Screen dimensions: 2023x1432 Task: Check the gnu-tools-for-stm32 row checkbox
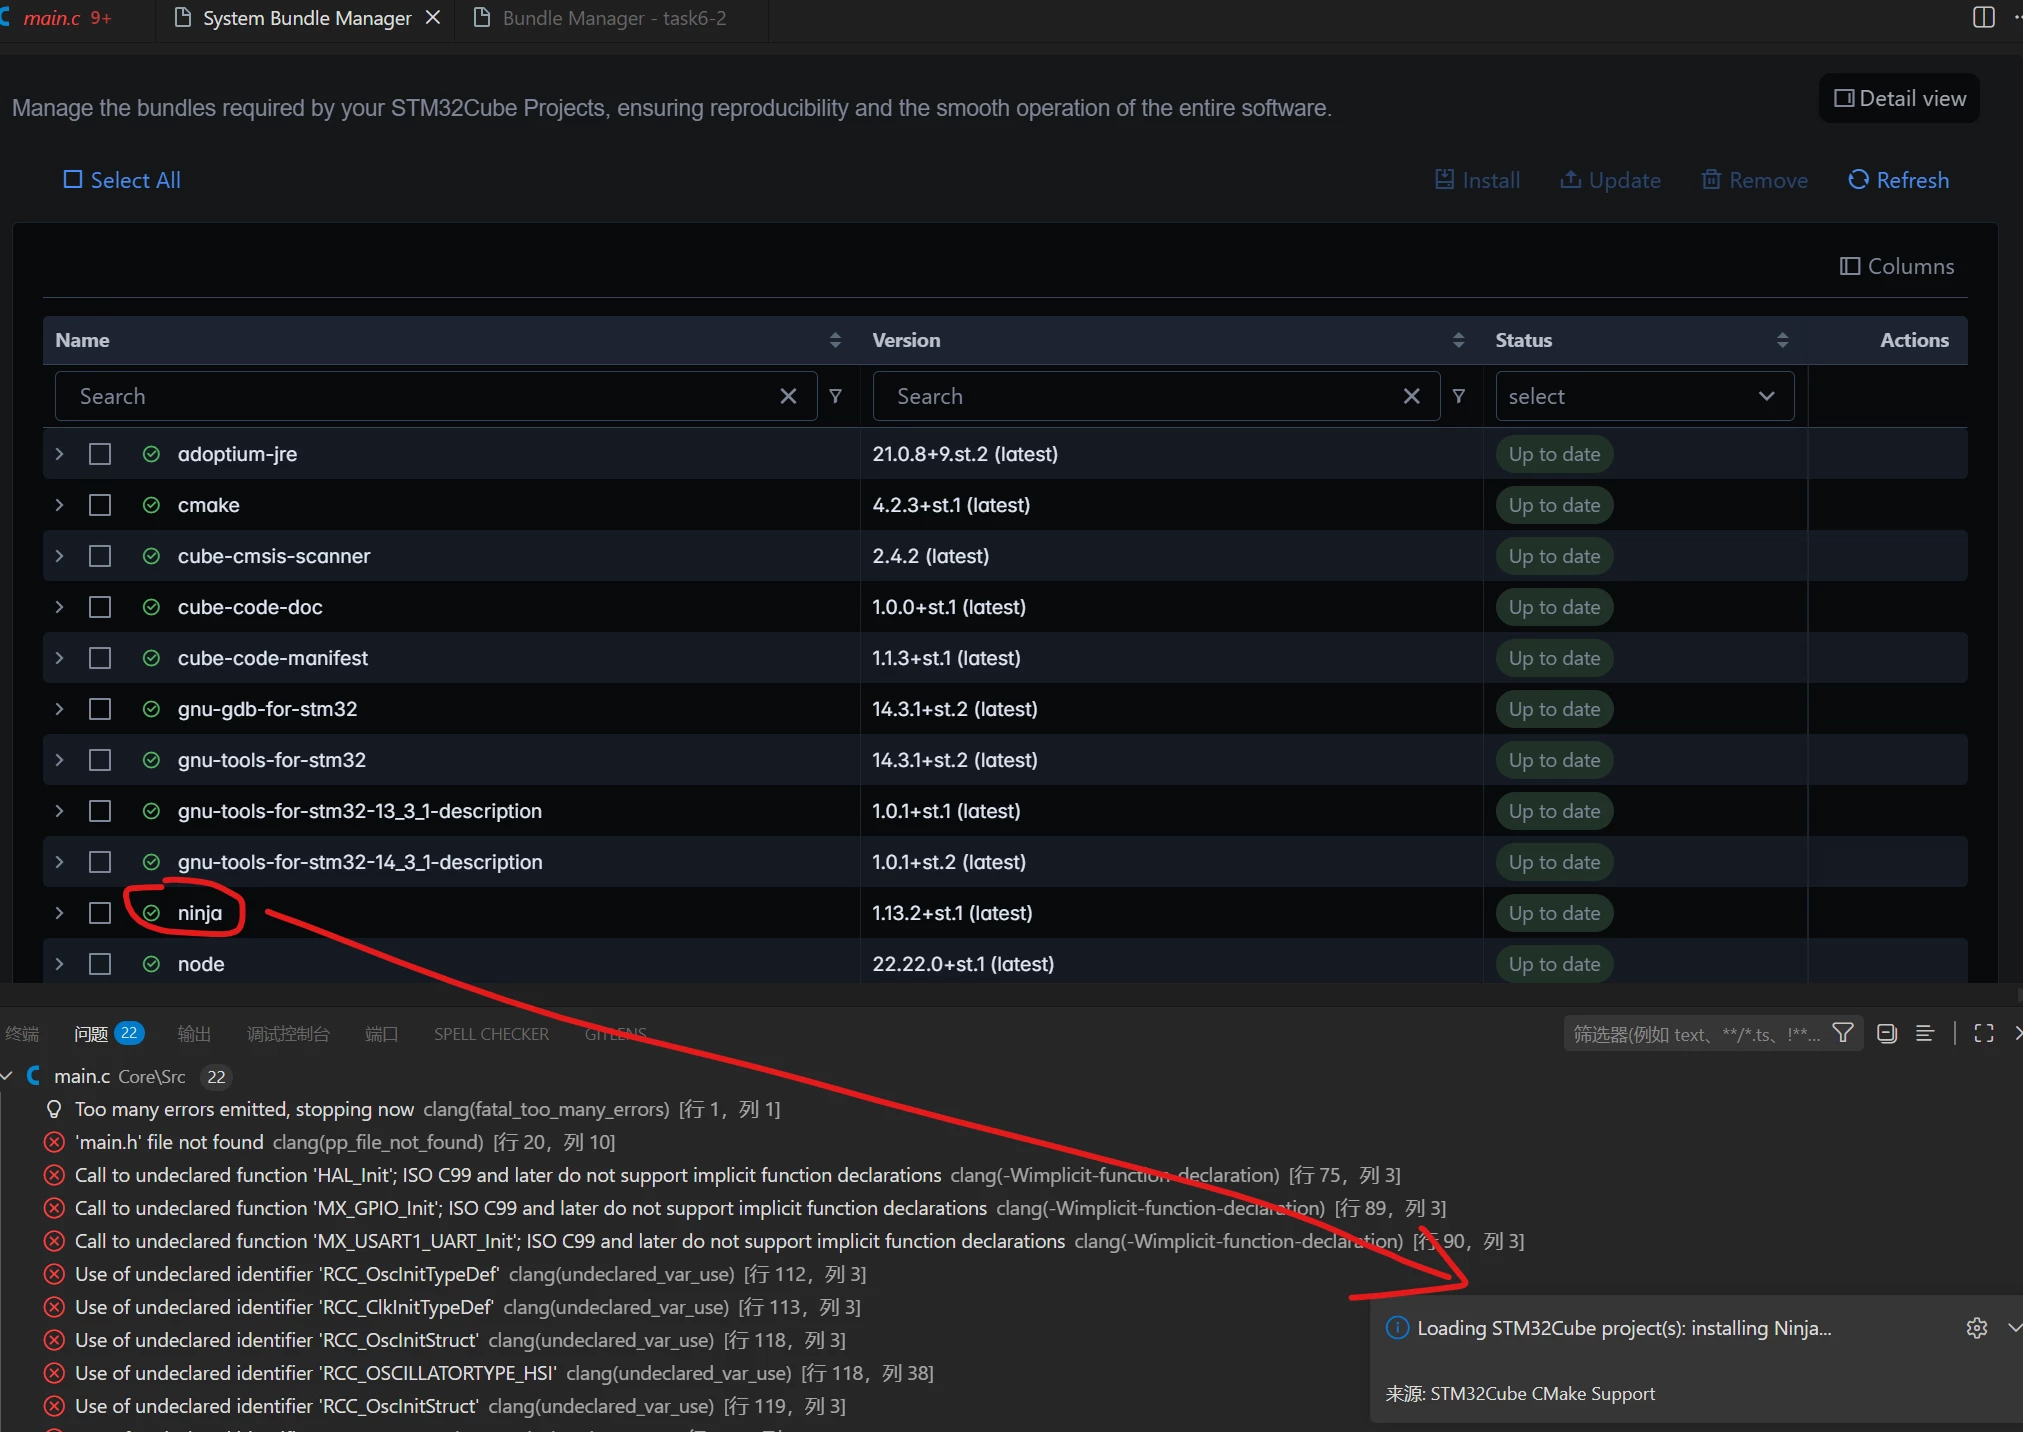coord(100,760)
